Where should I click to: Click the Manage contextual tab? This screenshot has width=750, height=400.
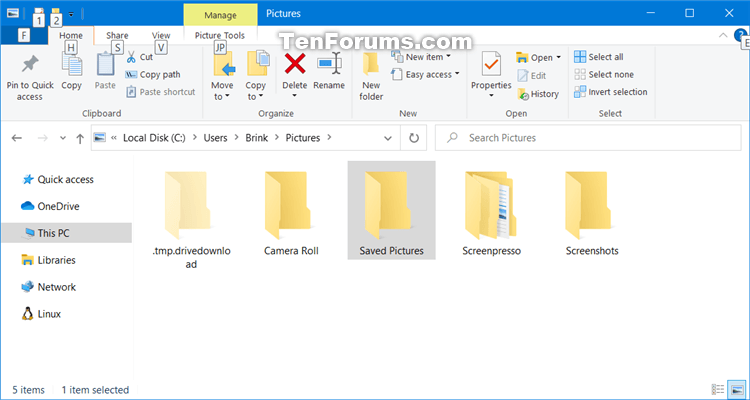221,15
